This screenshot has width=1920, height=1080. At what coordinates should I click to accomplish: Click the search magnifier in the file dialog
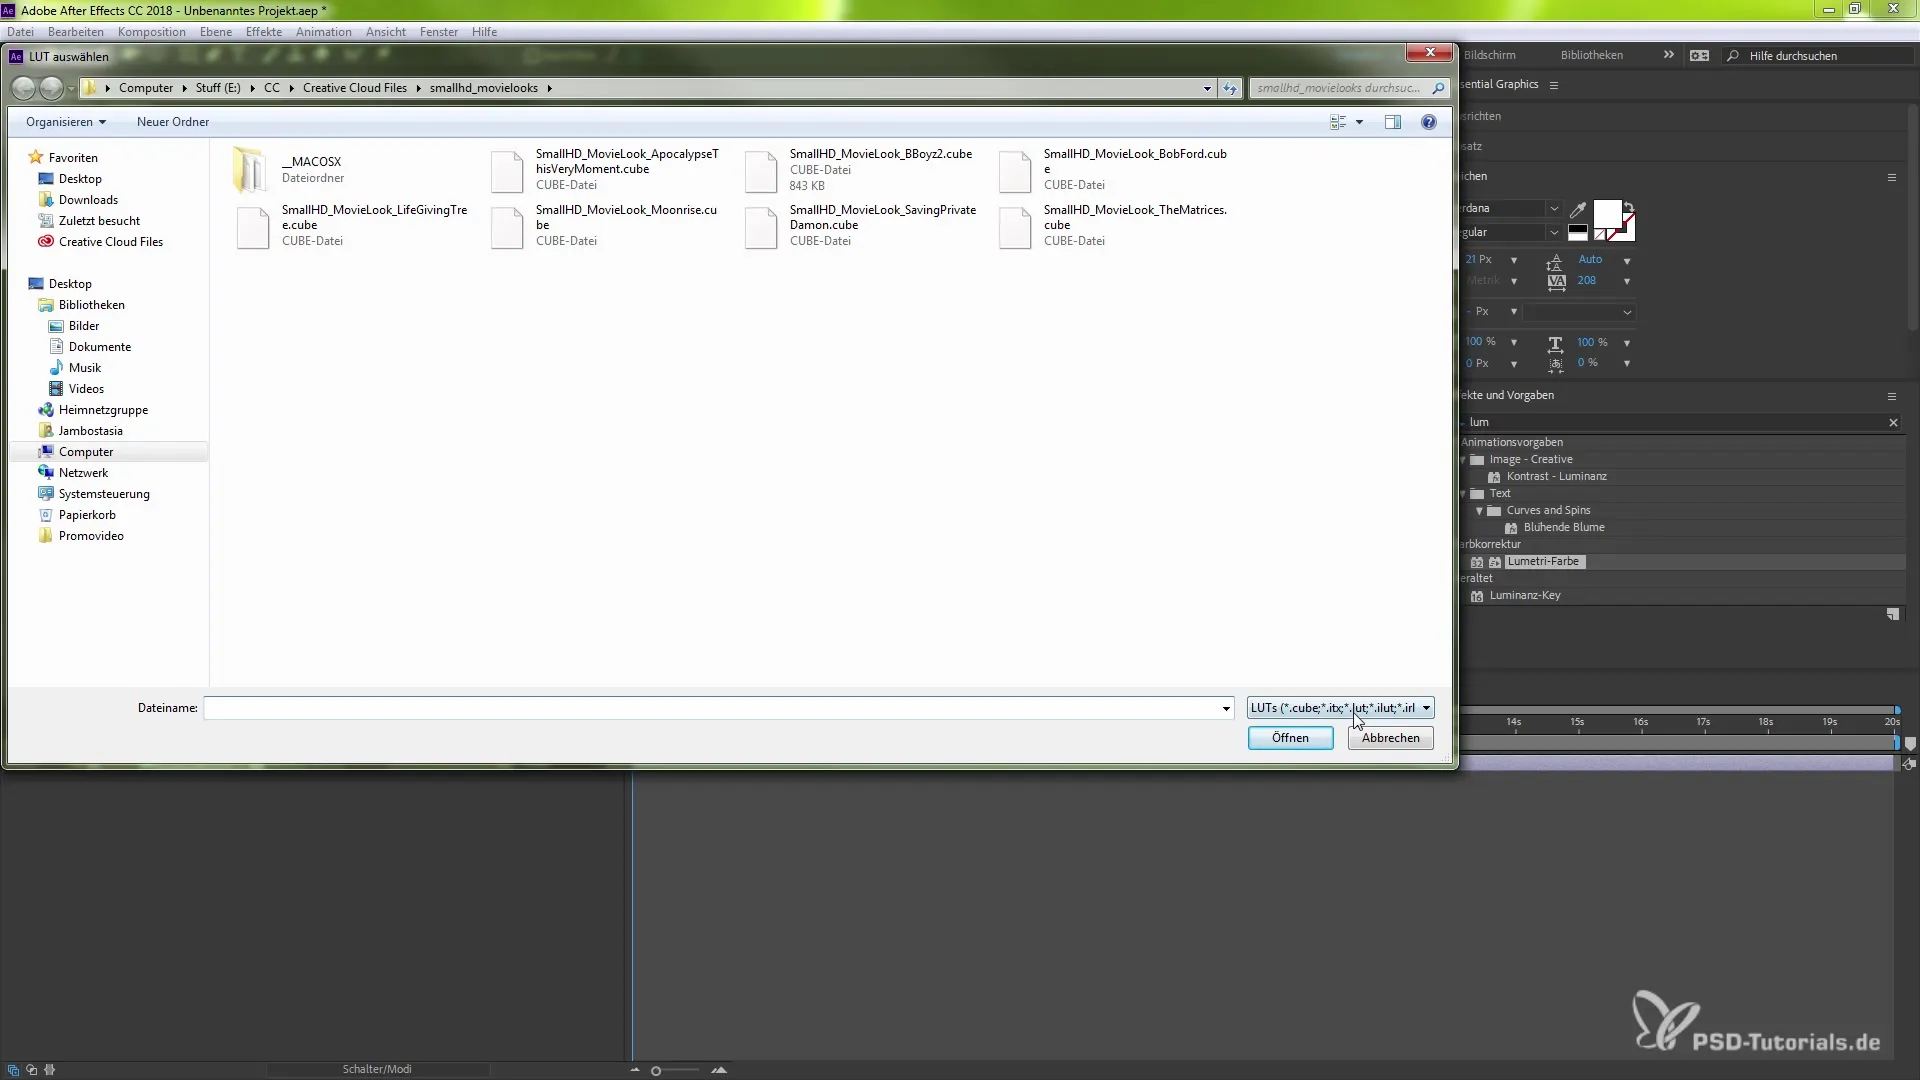pos(1438,88)
